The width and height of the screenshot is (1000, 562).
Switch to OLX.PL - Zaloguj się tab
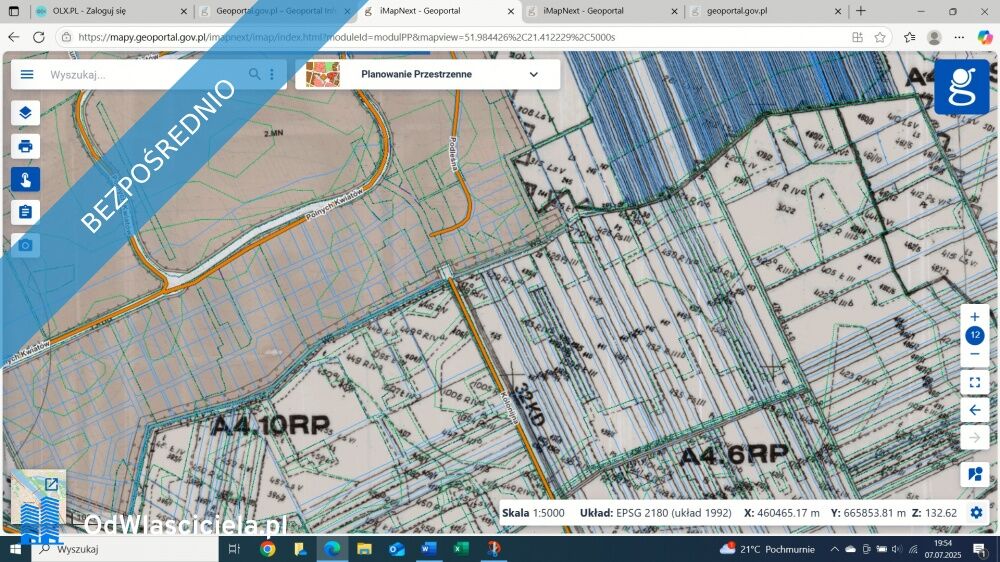(x=111, y=11)
